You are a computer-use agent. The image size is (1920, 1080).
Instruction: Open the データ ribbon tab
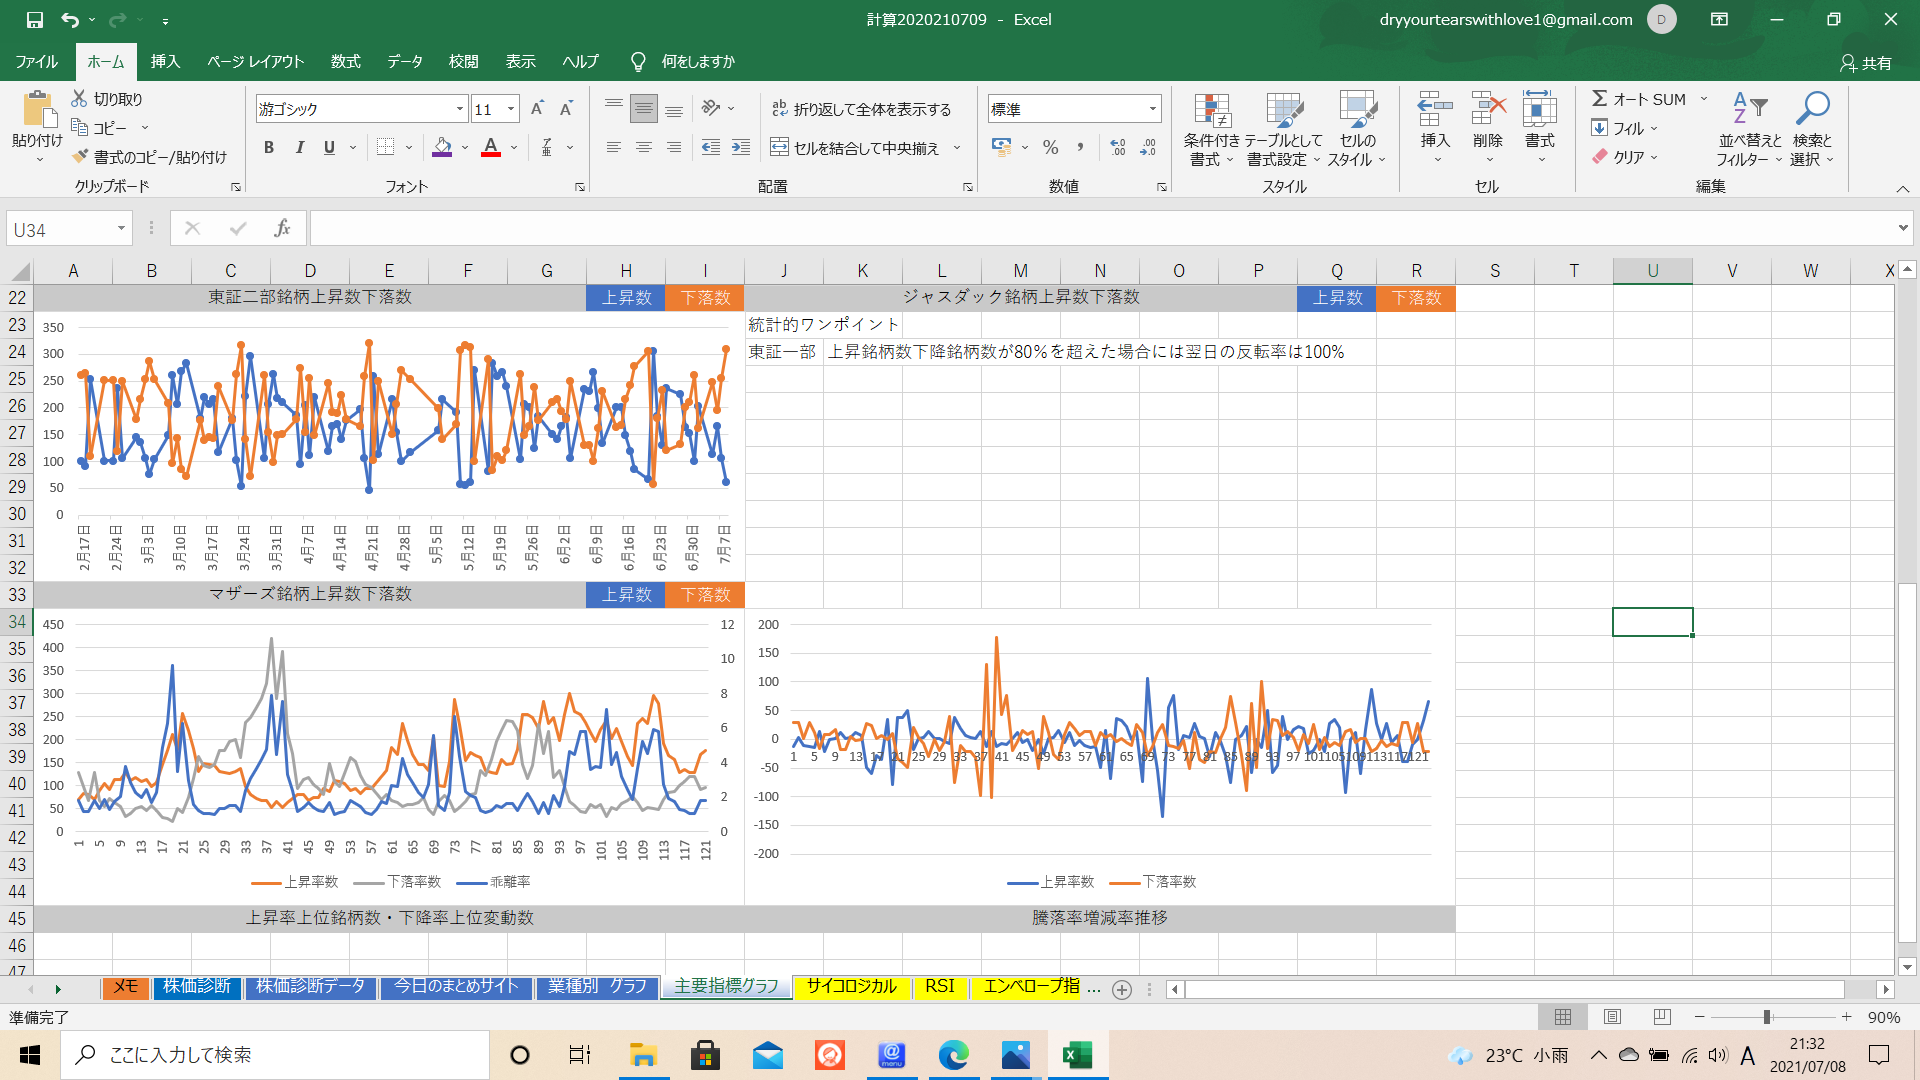[x=404, y=61]
